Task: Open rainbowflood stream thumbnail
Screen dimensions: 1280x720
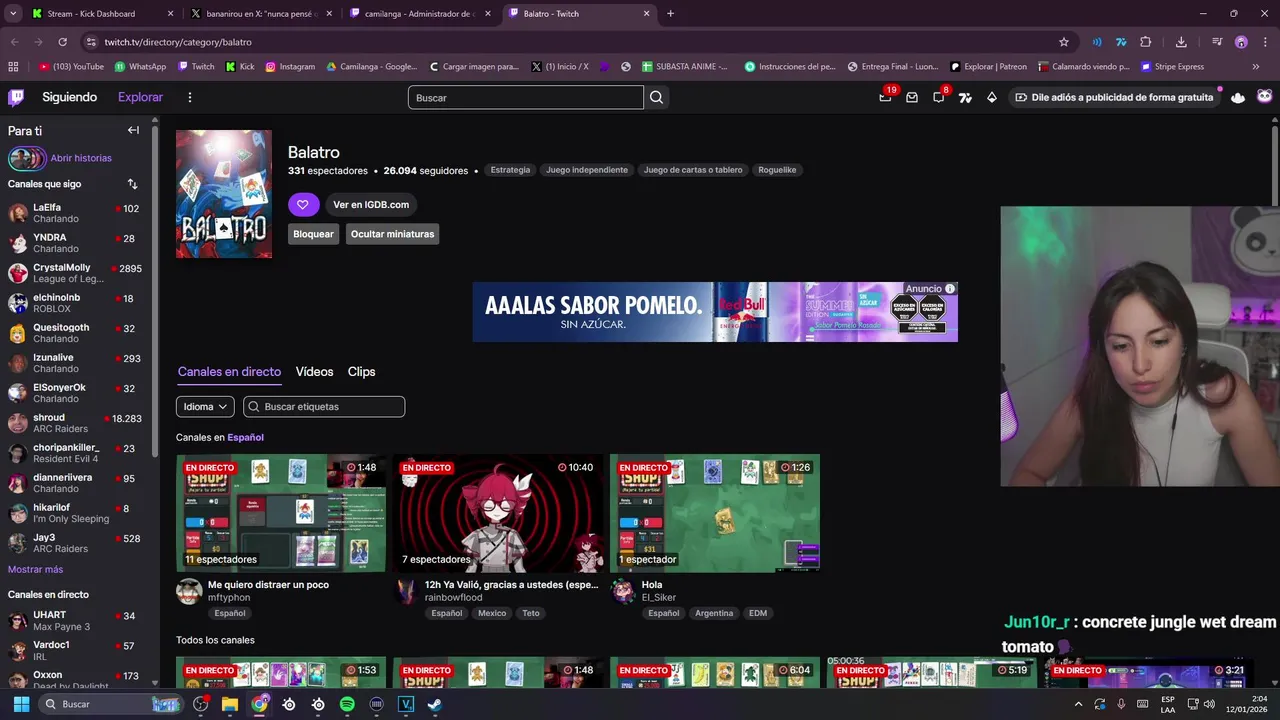Action: pos(498,513)
